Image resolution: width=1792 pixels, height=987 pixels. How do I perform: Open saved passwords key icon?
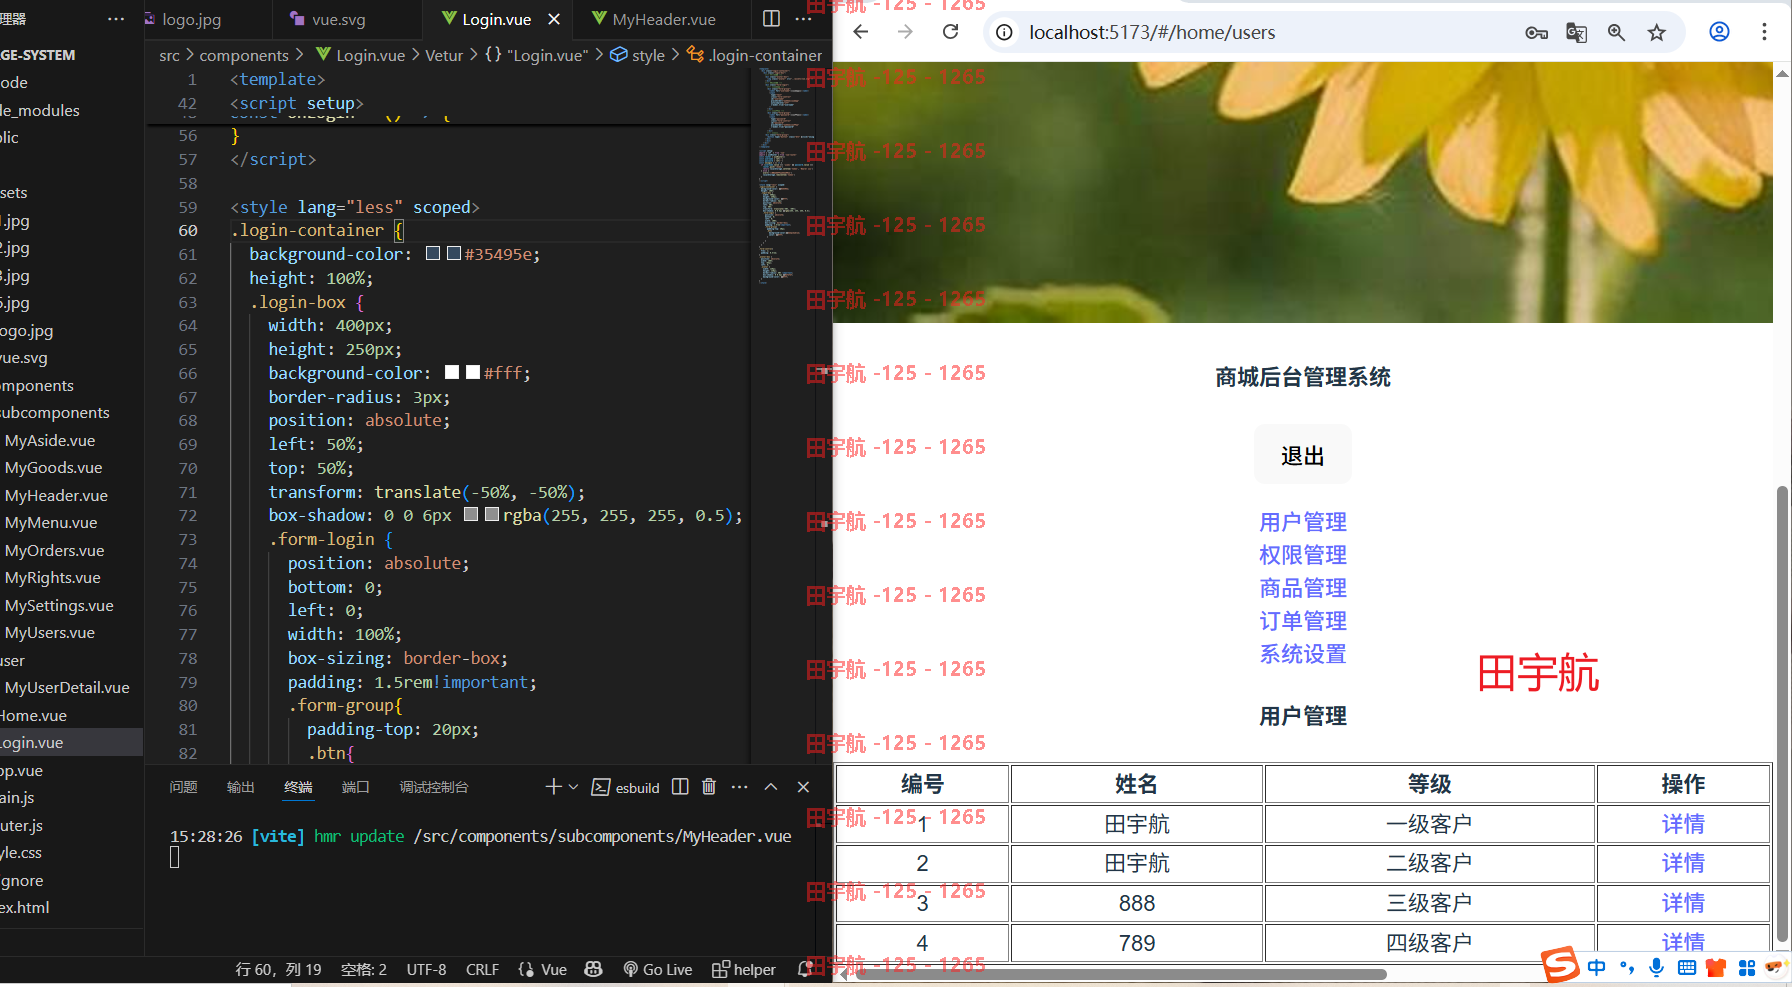point(1537,33)
